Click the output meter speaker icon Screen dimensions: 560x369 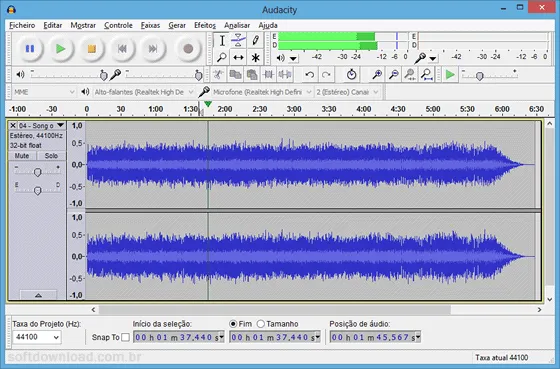pos(281,58)
